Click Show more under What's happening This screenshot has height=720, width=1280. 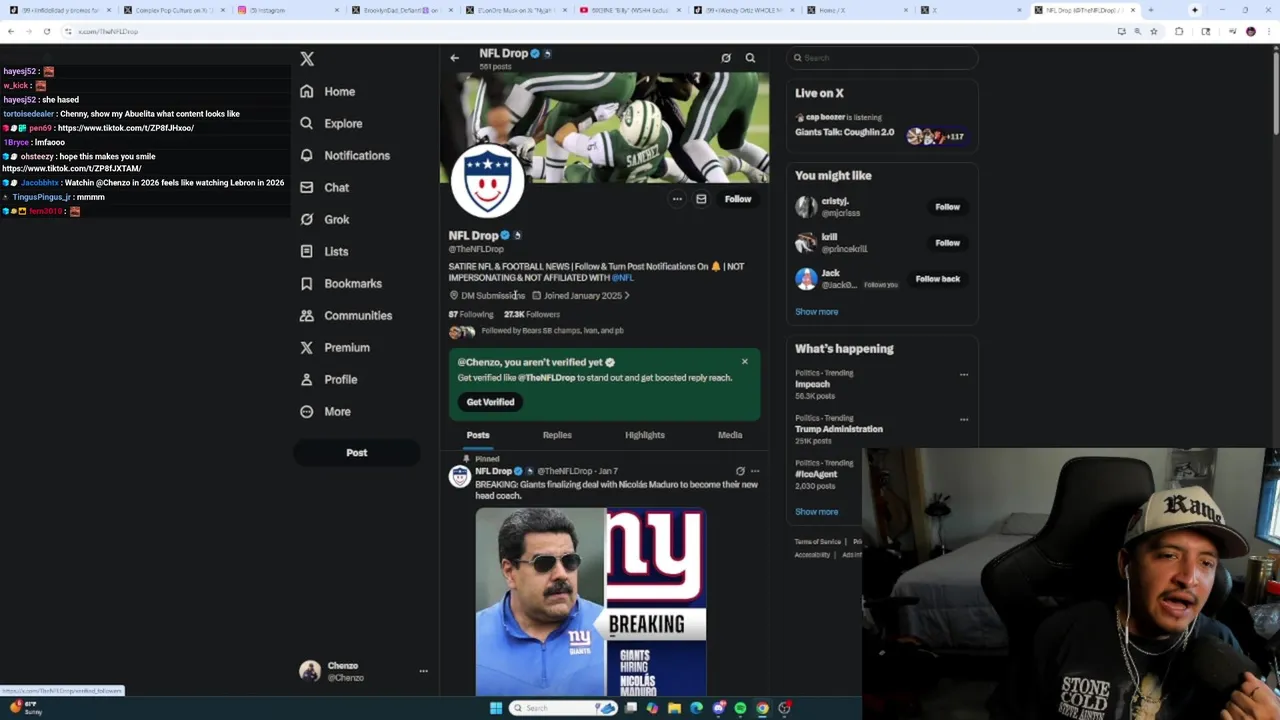coord(816,511)
